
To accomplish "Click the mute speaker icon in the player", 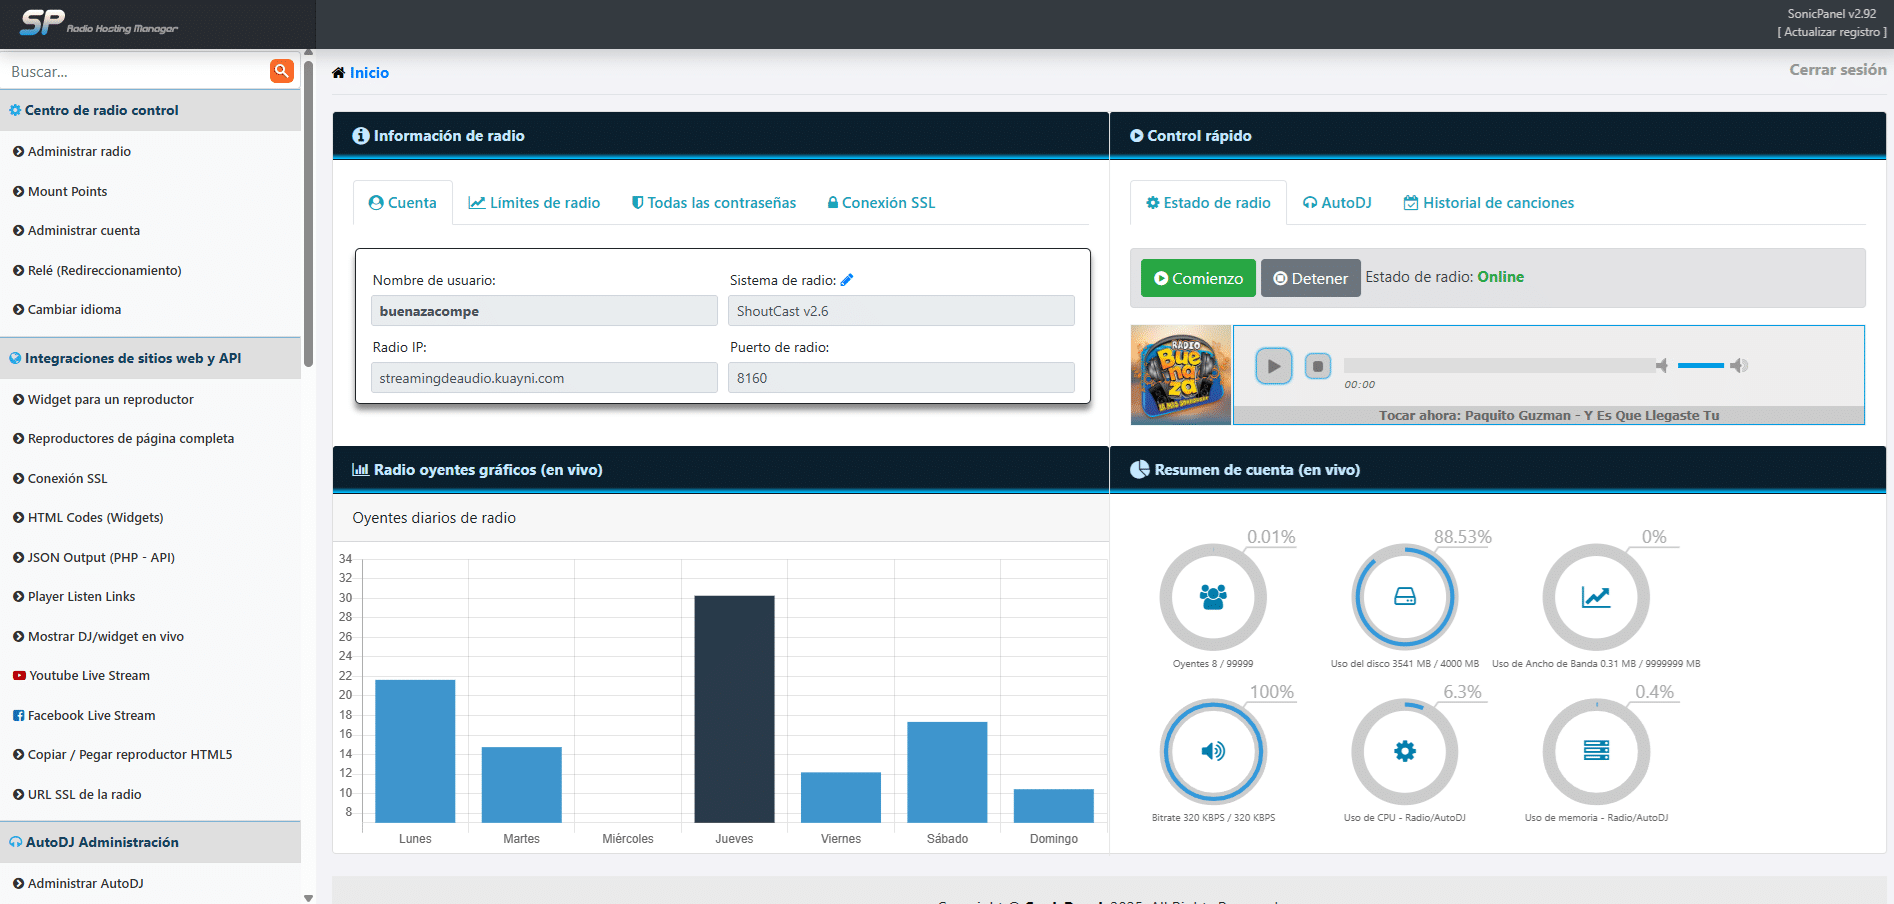I will coord(1661,366).
